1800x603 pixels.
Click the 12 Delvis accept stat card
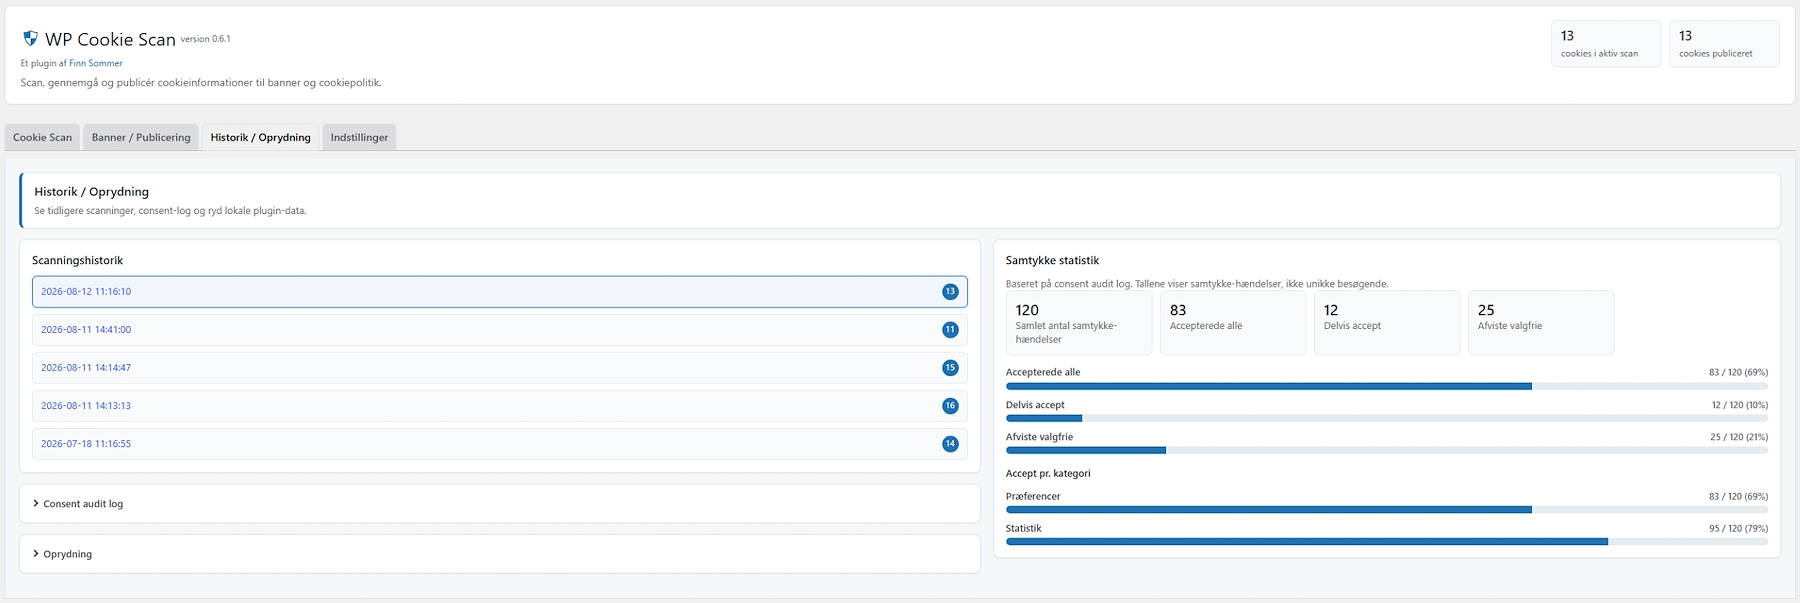(x=1387, y=323)
